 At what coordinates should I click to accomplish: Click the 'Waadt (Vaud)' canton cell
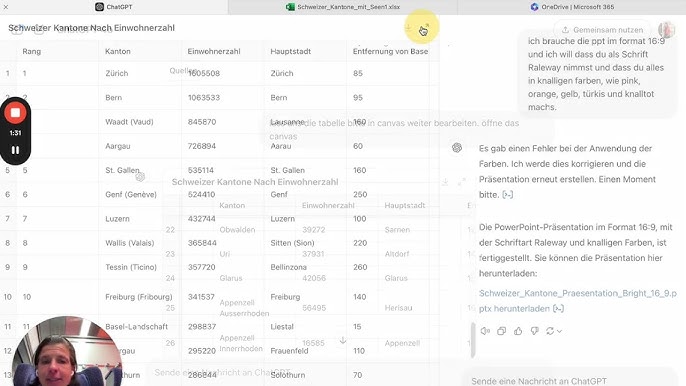tap(129, 122)
